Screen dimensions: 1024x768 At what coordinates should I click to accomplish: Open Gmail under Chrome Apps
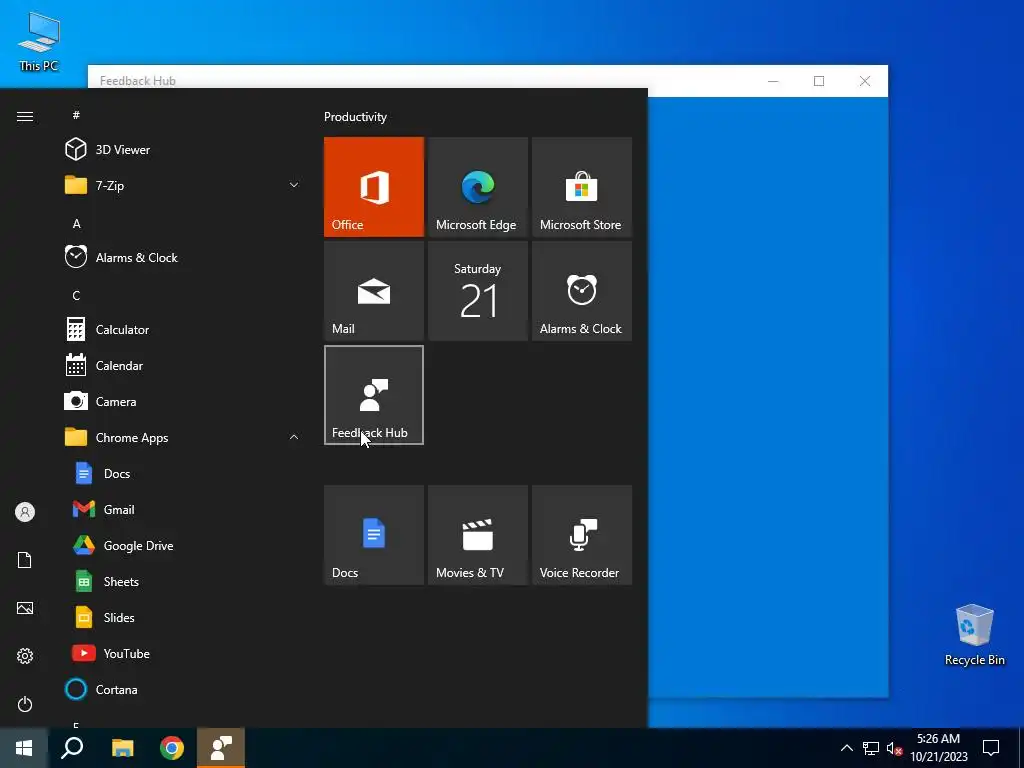point(183,509)
